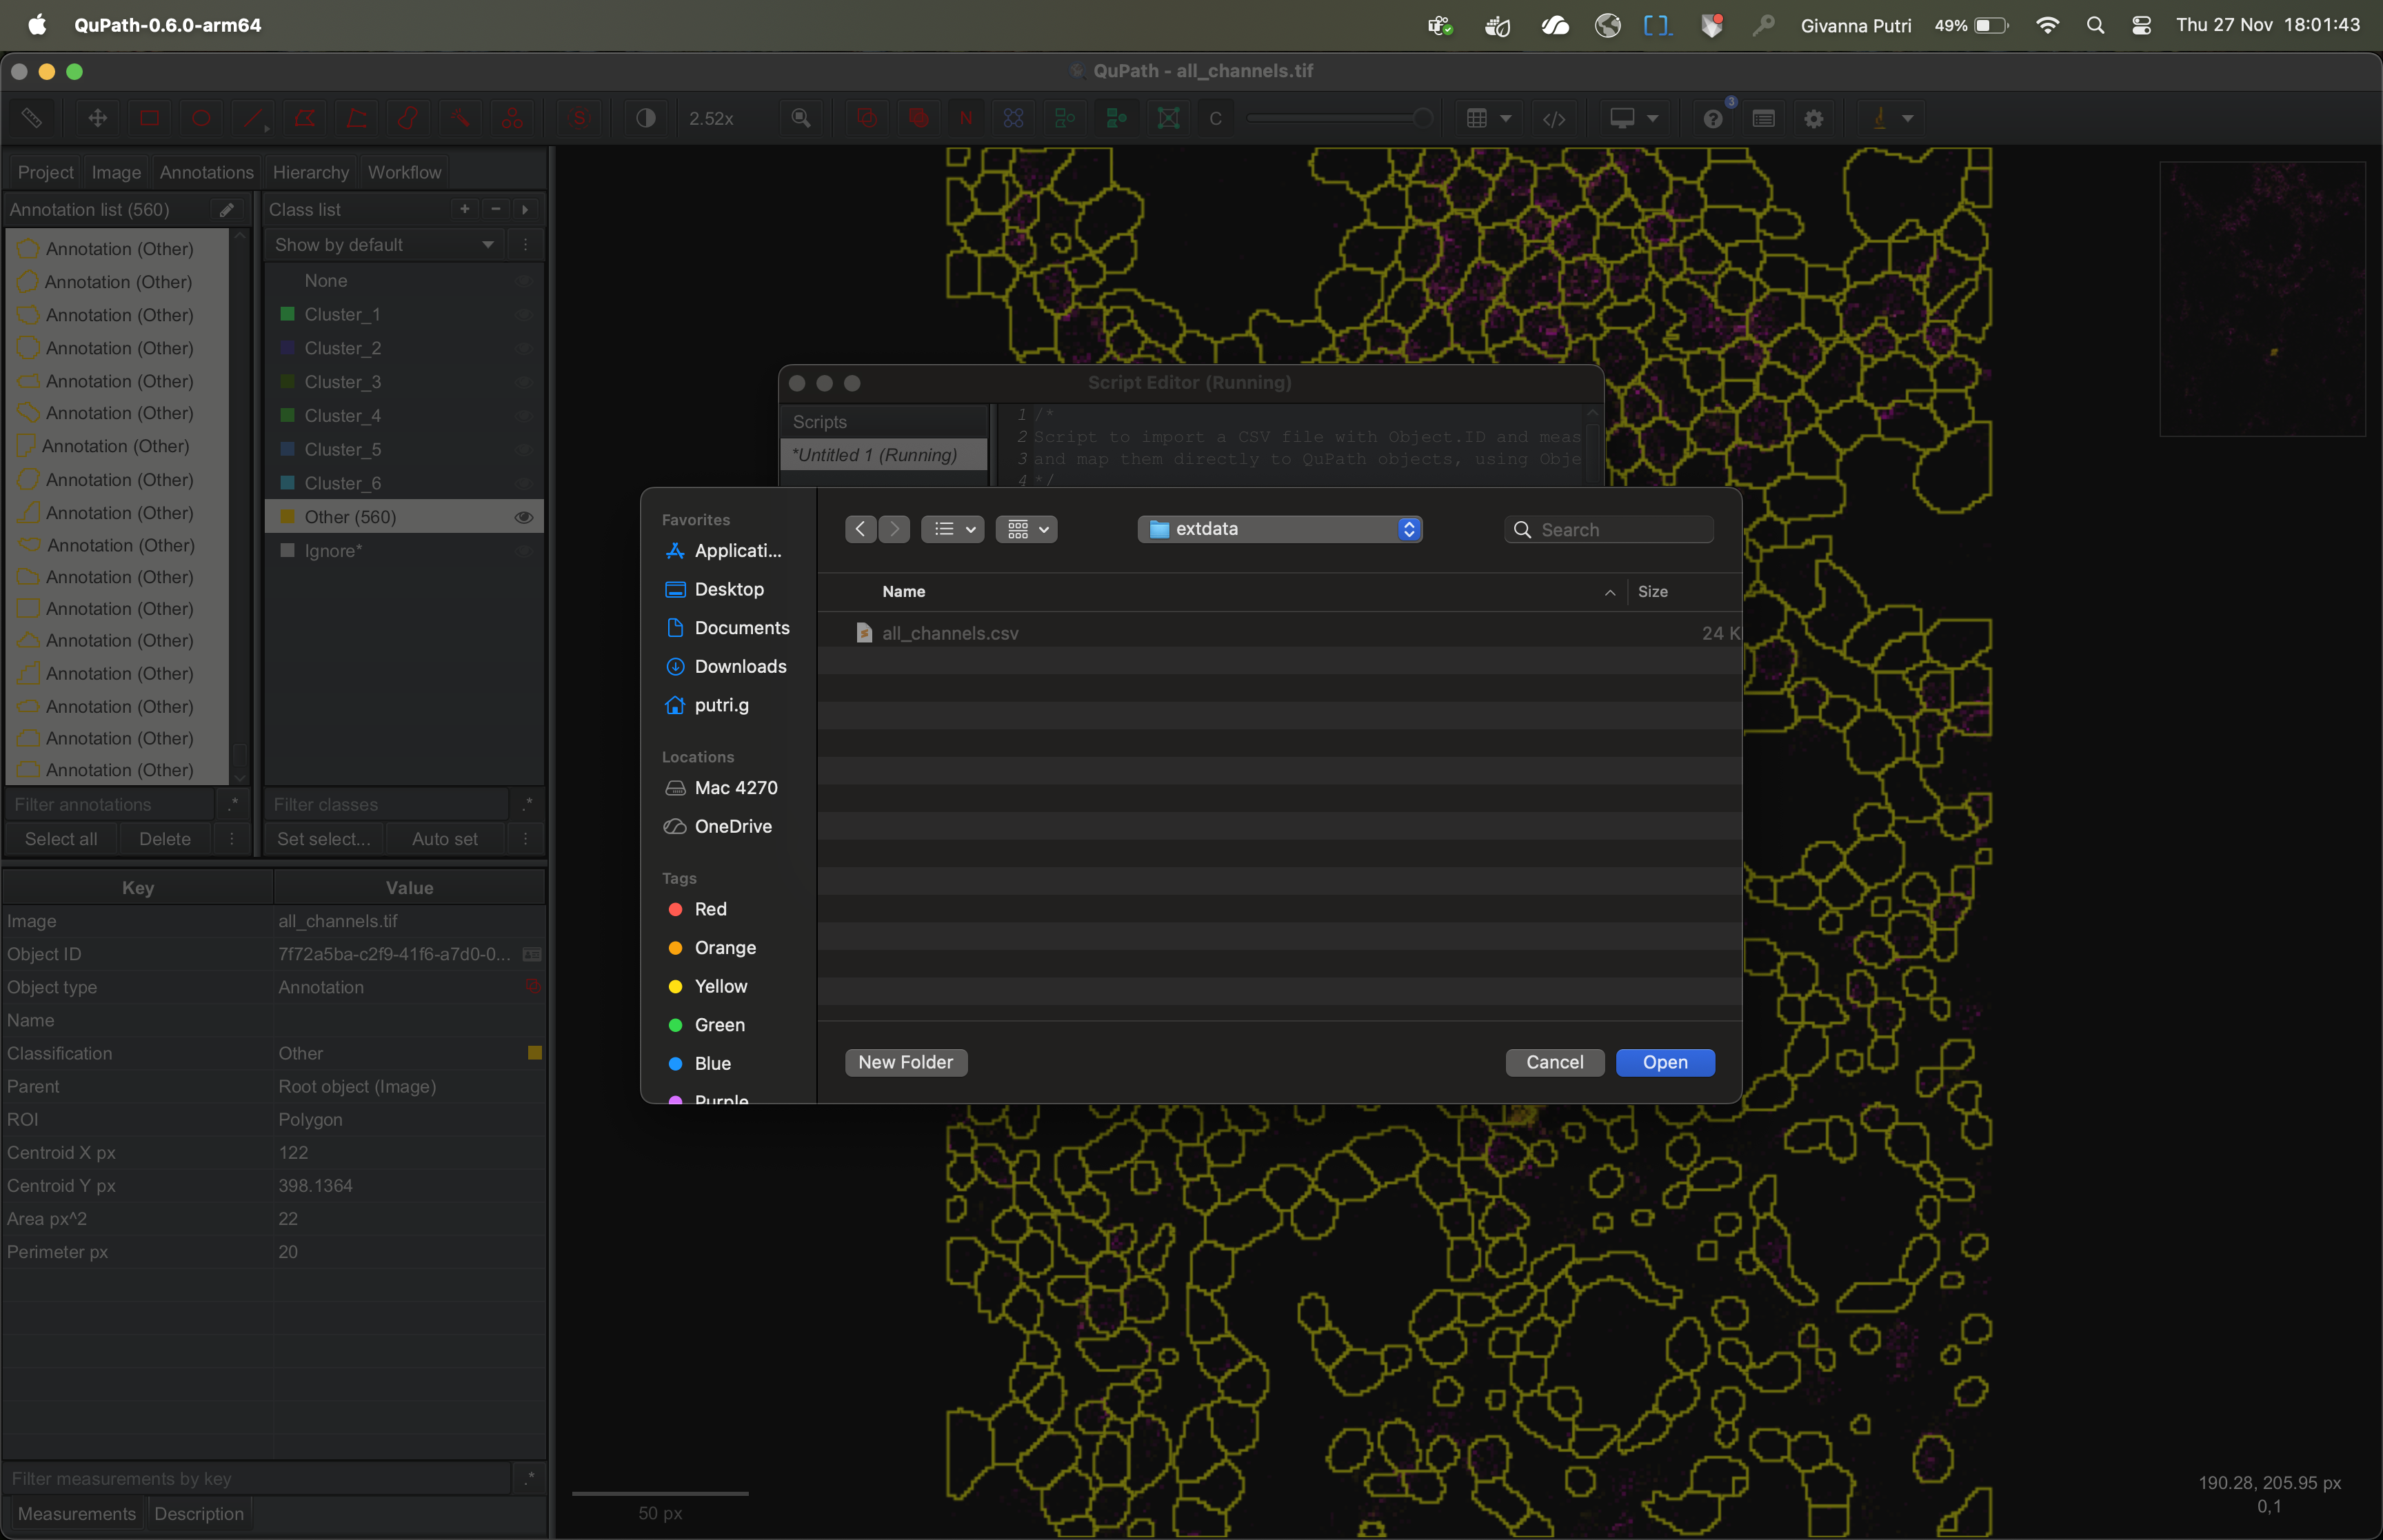Select the all_channels.csv file

click(949, 633)
